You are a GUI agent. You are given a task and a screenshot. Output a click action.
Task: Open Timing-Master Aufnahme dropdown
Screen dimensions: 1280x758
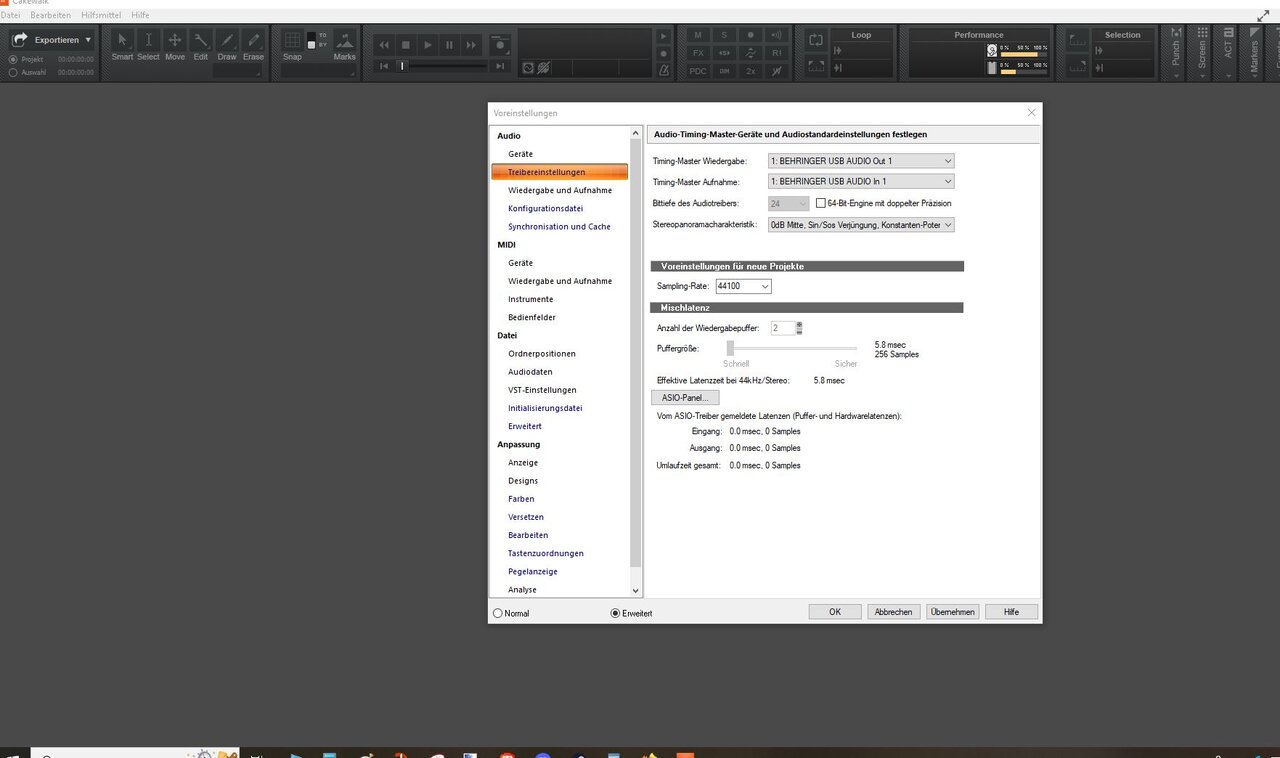tap(861, 182)
